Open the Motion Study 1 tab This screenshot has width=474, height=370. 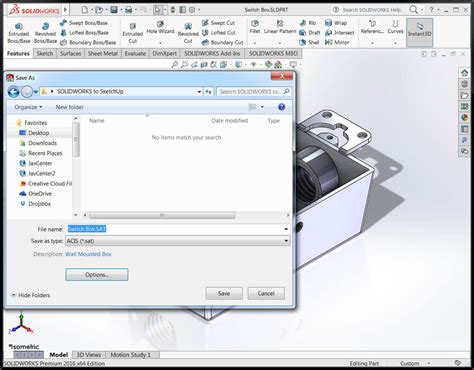[130, 355]
